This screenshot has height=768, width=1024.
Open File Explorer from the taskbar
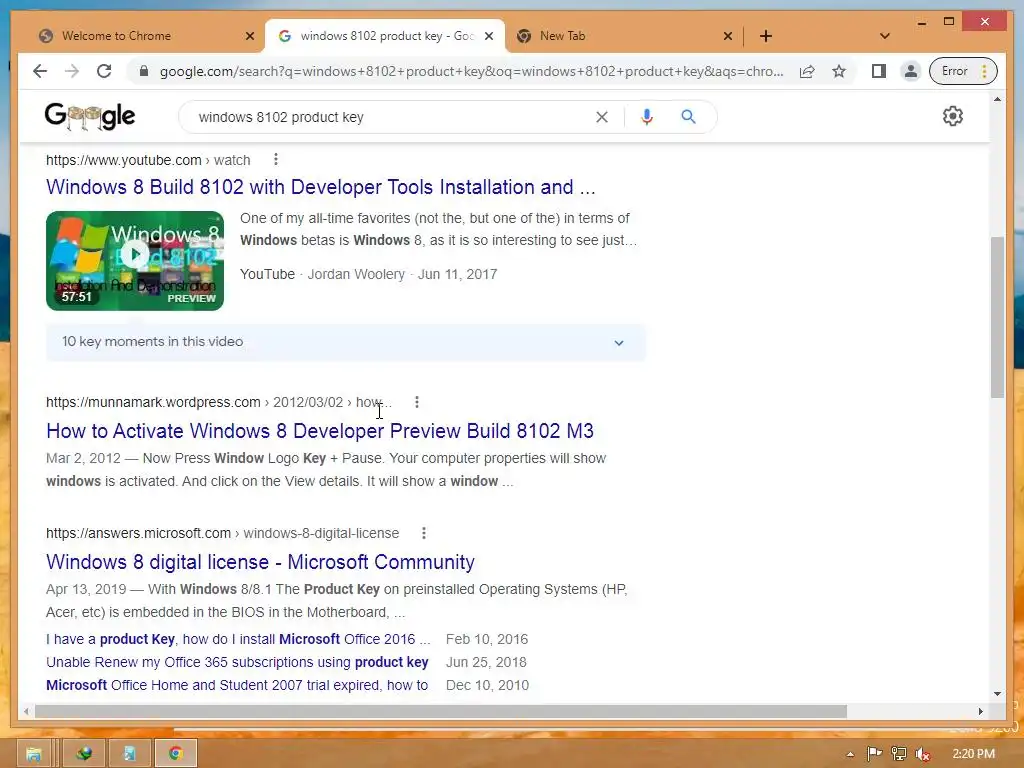pos(33,754)
